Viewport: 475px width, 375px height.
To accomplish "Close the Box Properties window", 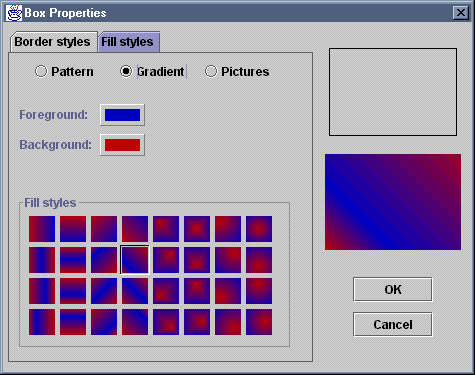I will (x=461, y=13).
